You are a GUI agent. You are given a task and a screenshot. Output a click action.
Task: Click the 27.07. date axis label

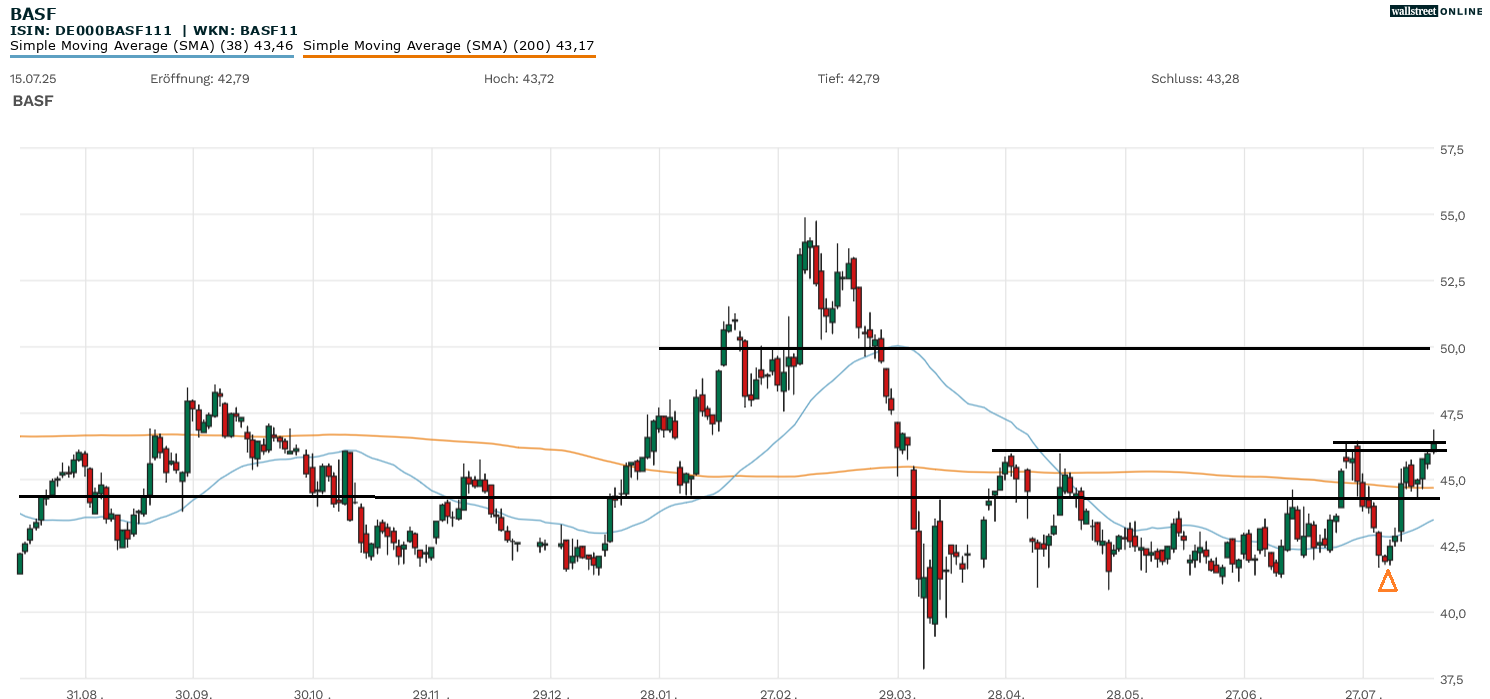click(x=1362, y=692)
